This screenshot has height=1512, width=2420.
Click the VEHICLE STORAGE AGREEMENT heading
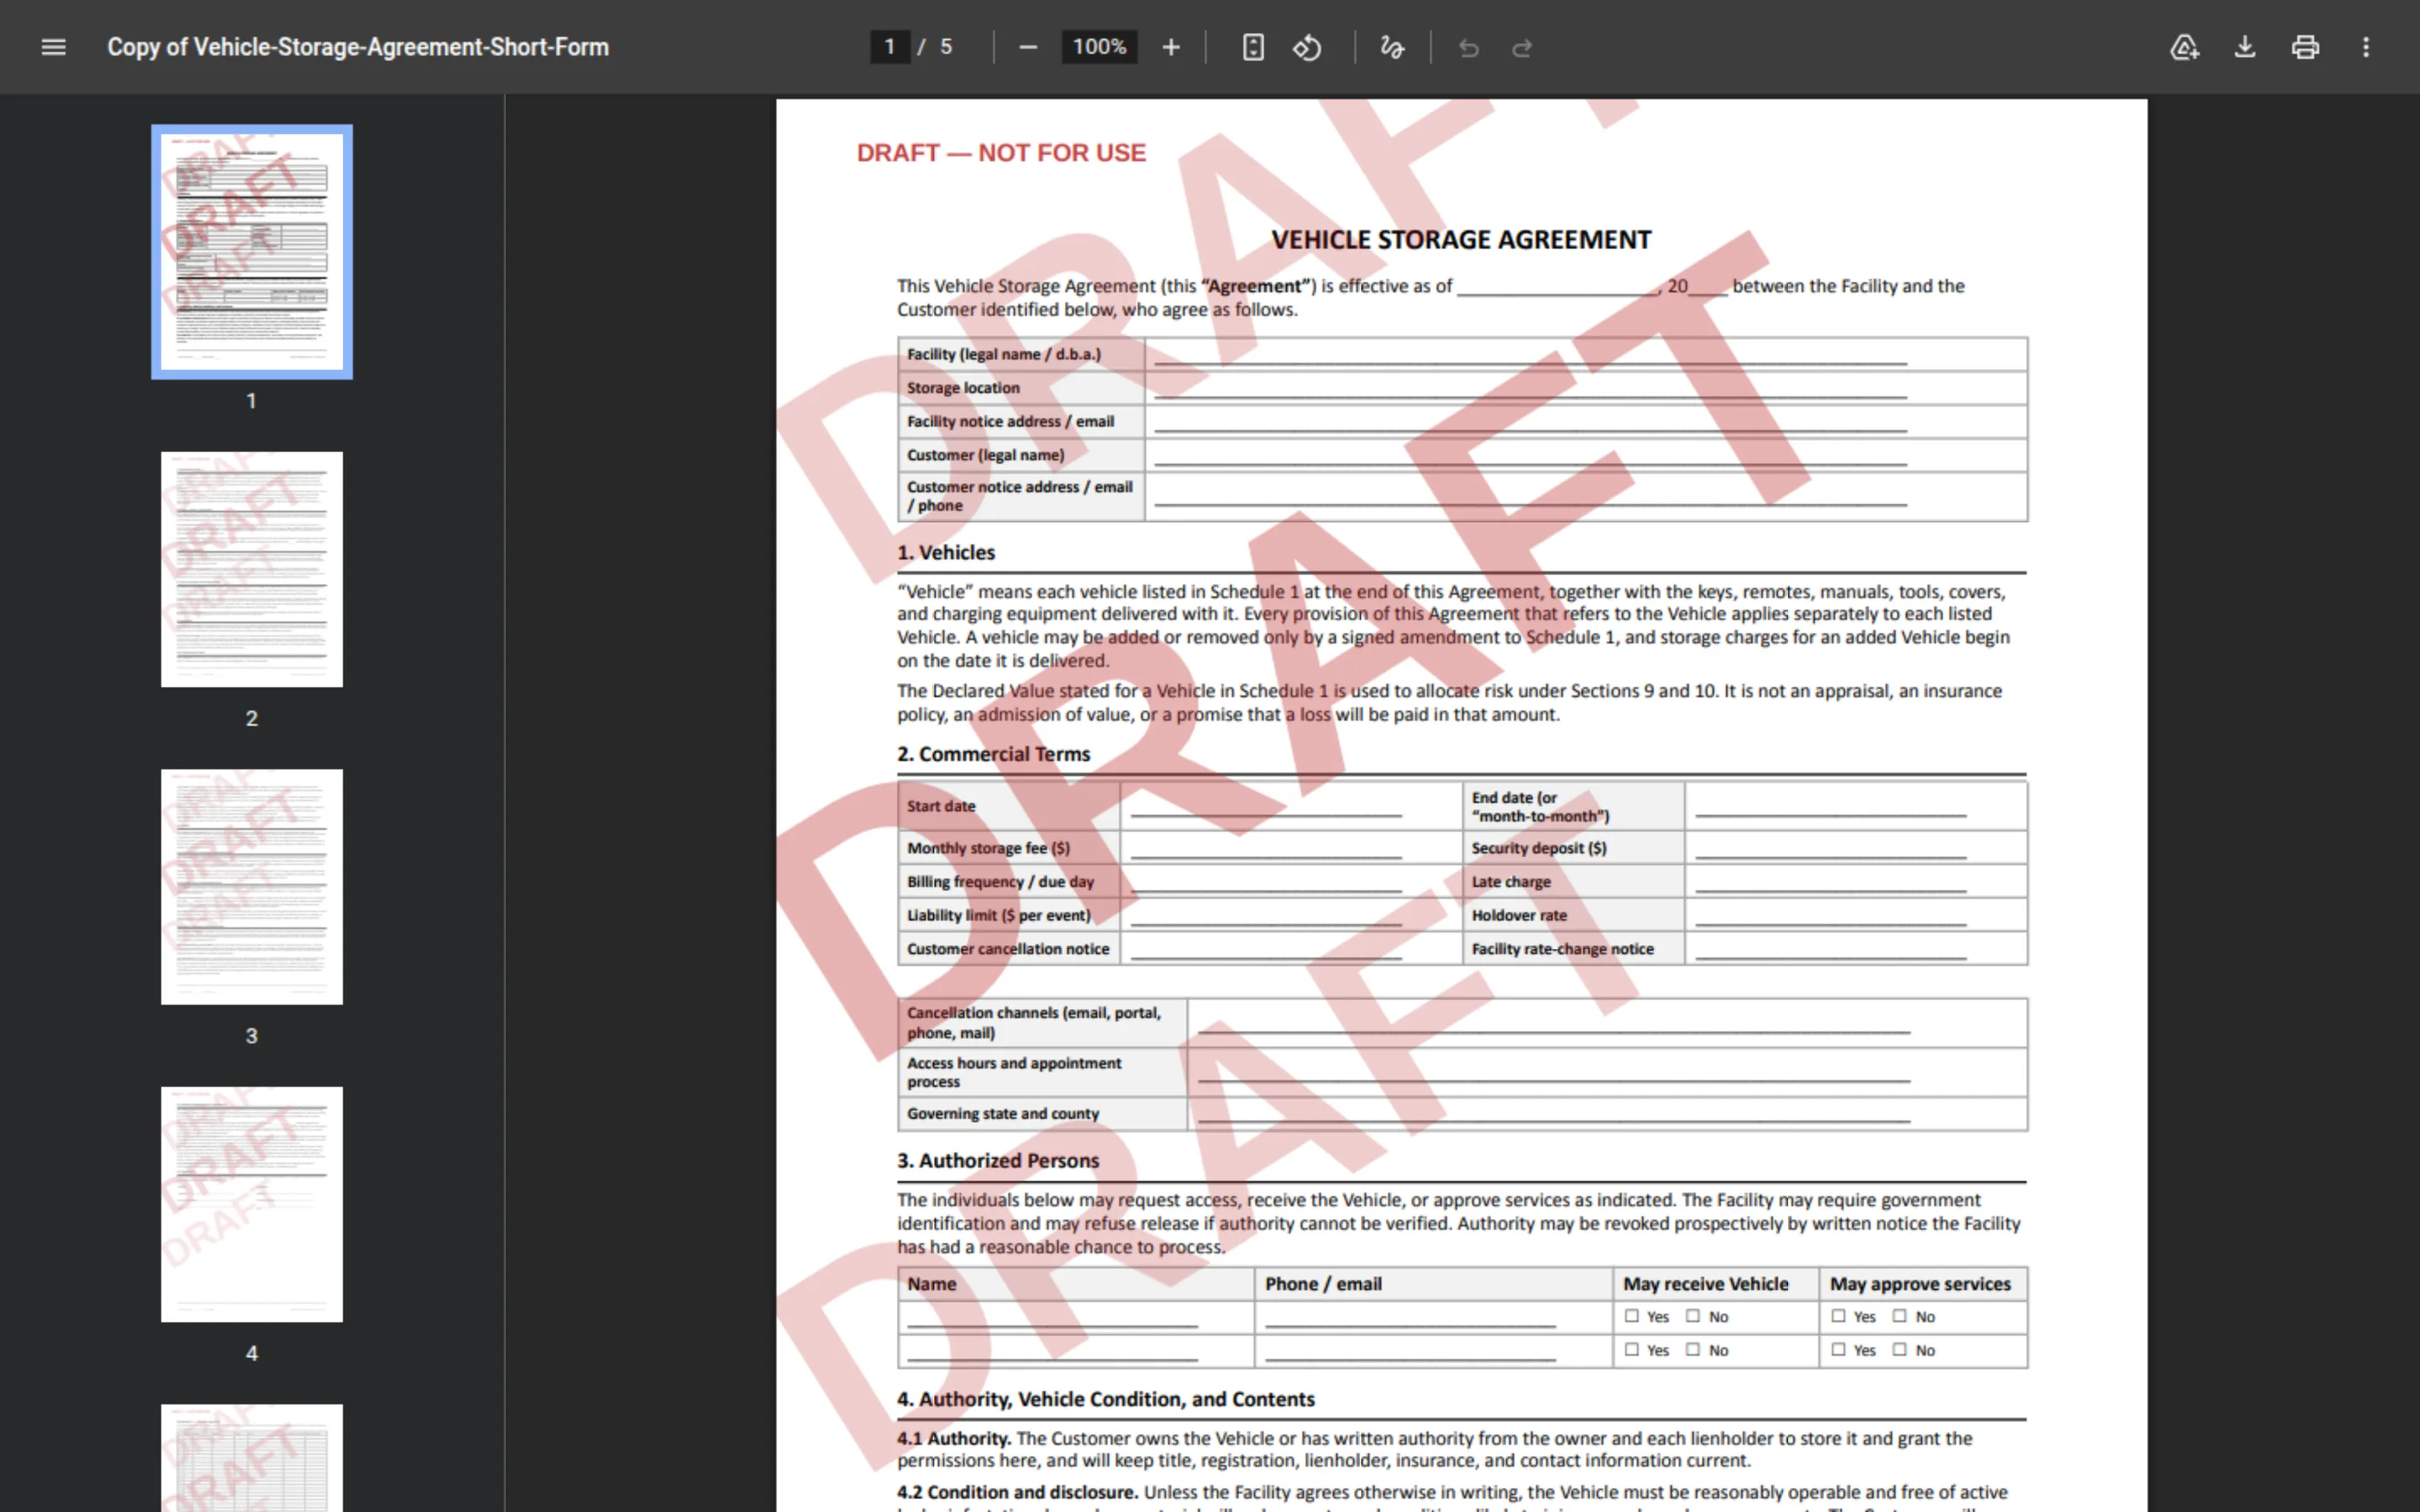1461,240
